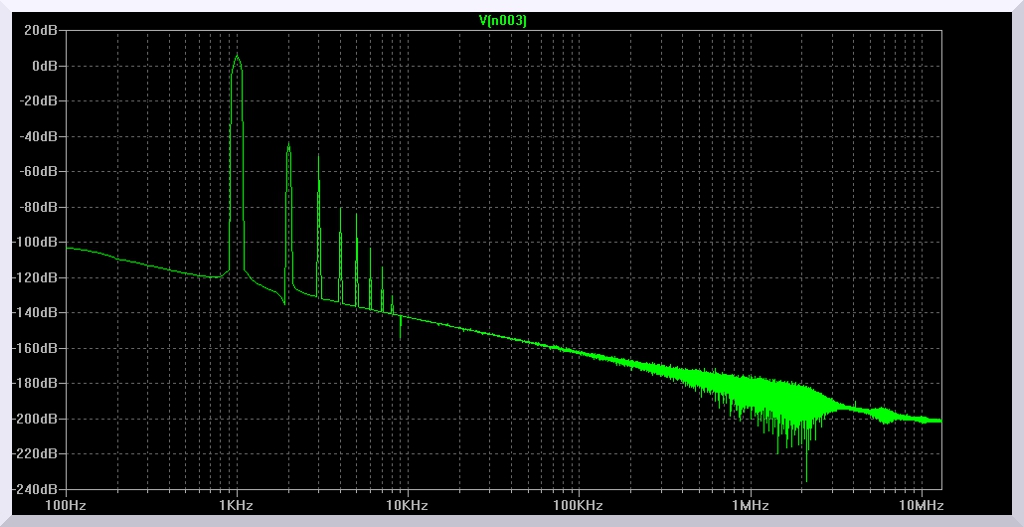This screenshot has width=1024, height=527.
Task: Click the 10MHz frequency axis label
Action: (x=918, y=505)
